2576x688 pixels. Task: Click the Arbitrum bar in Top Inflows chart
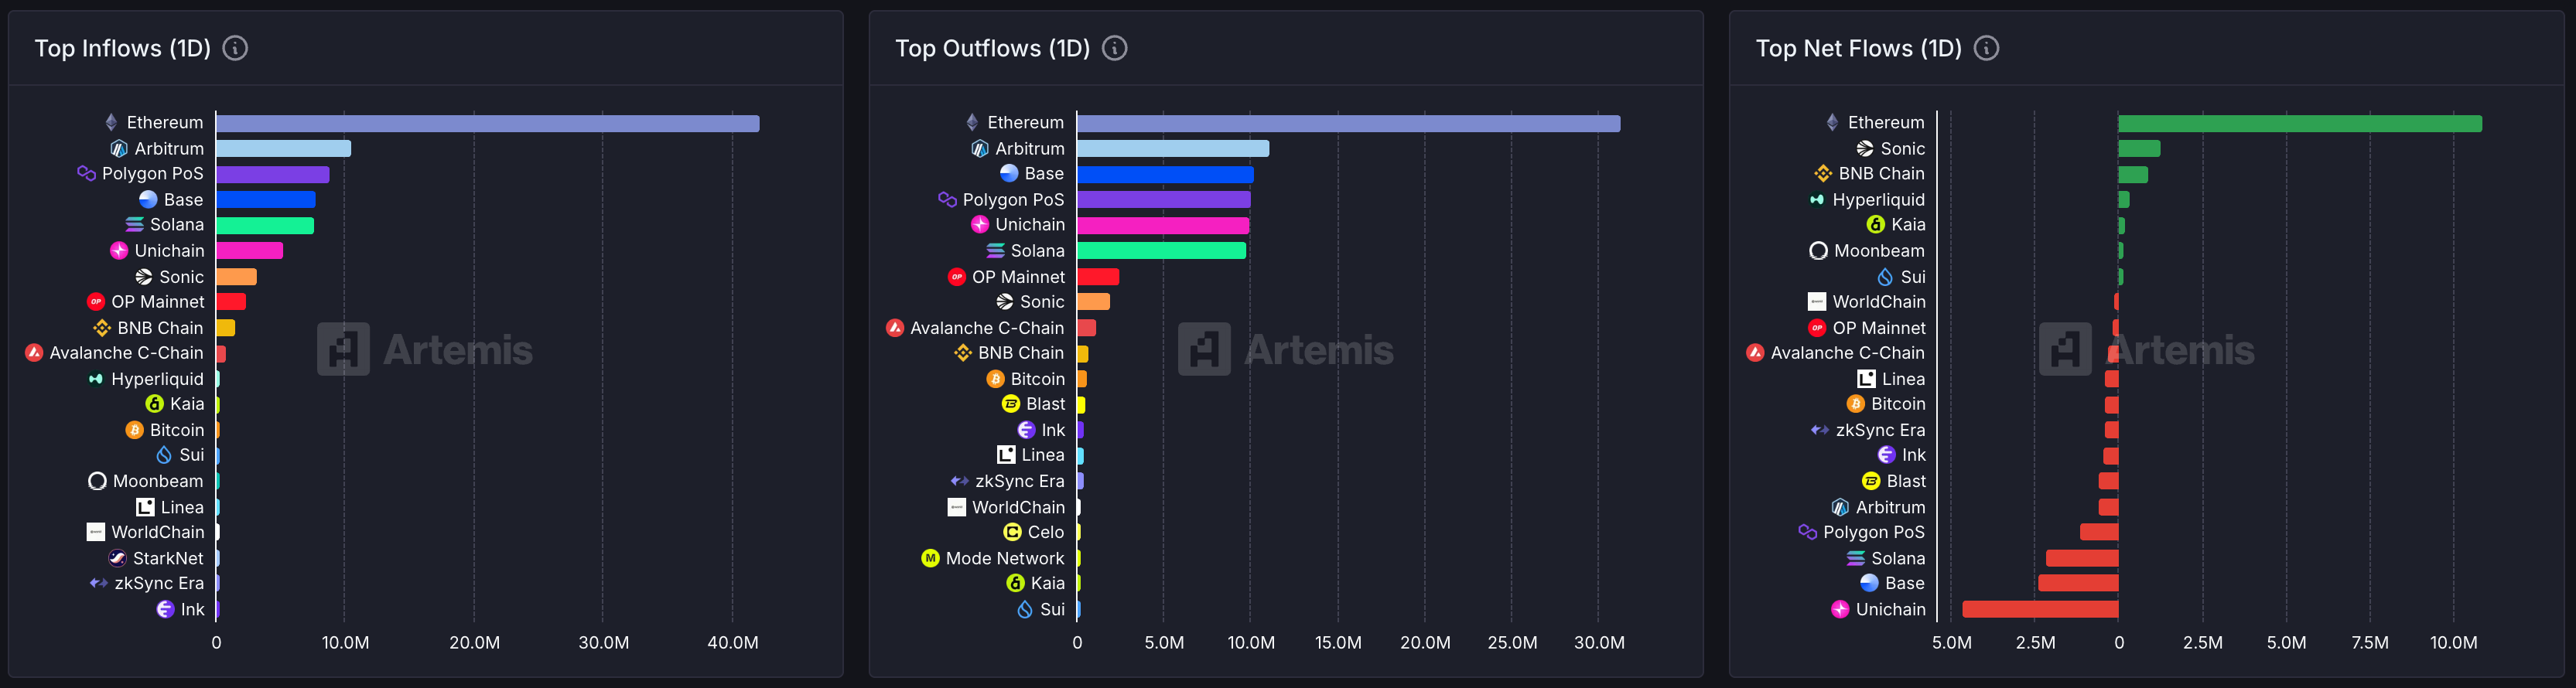(x=284, y=148)
